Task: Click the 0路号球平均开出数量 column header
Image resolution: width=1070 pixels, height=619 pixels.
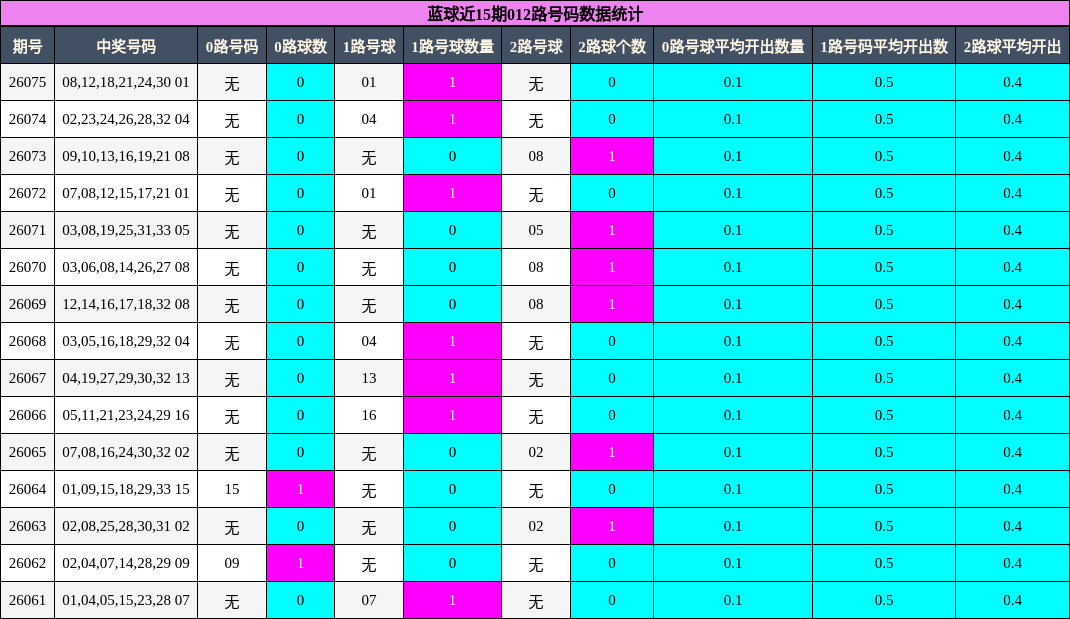Action: point(733,46)
